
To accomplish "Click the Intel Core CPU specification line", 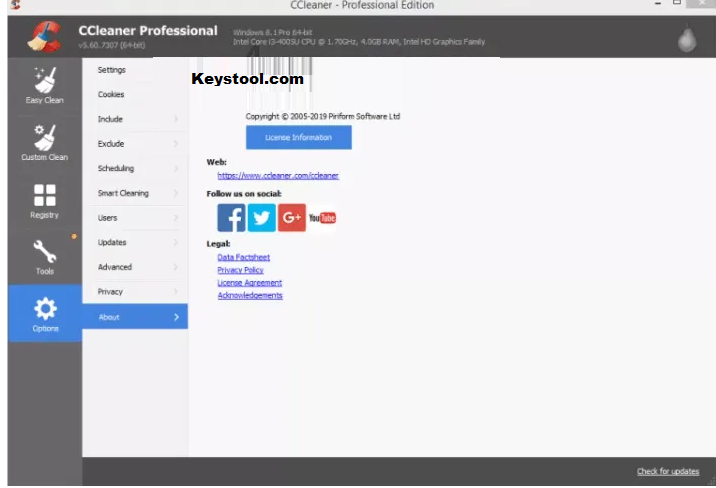I will coord(359,42).
